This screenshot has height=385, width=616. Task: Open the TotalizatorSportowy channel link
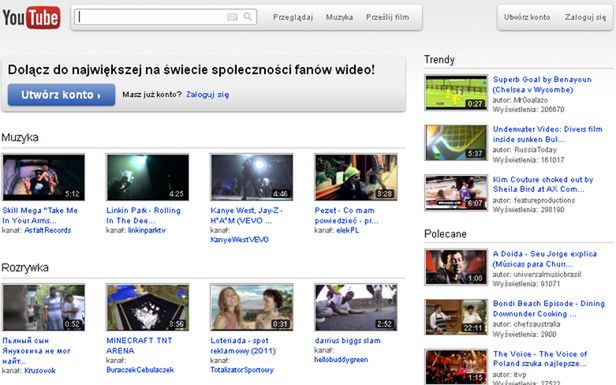pos(242,370)
